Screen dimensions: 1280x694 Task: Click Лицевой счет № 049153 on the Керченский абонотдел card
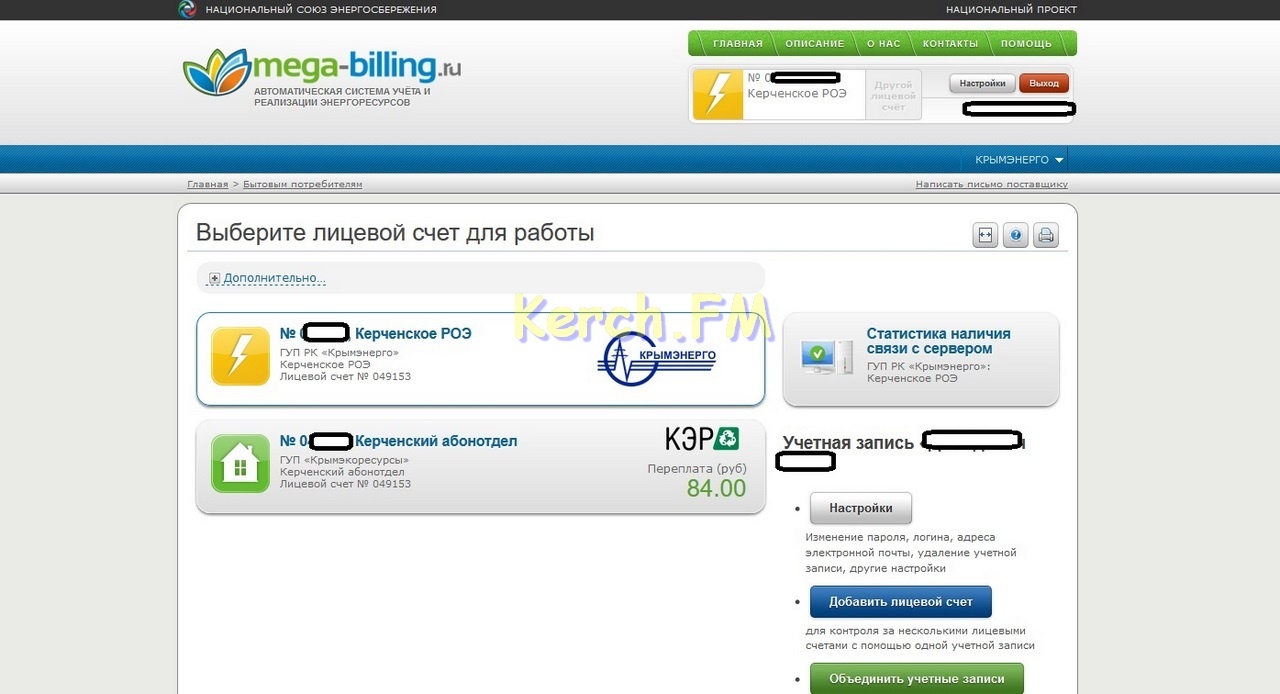(x=345, y=484)
